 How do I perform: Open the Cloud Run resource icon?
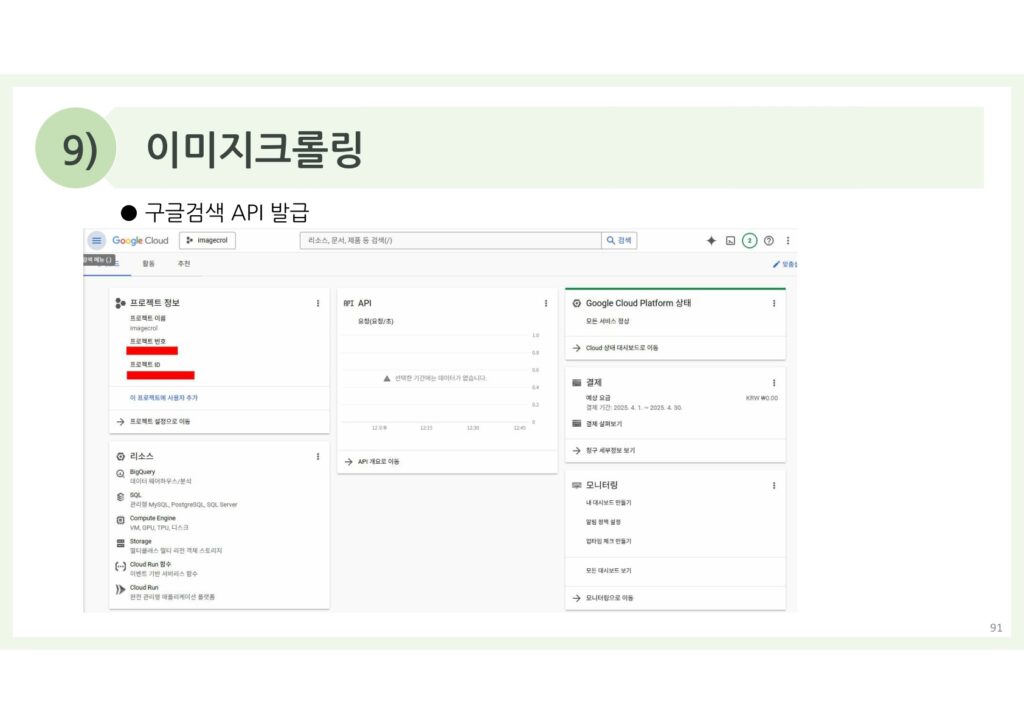click(x=120, y=590)
